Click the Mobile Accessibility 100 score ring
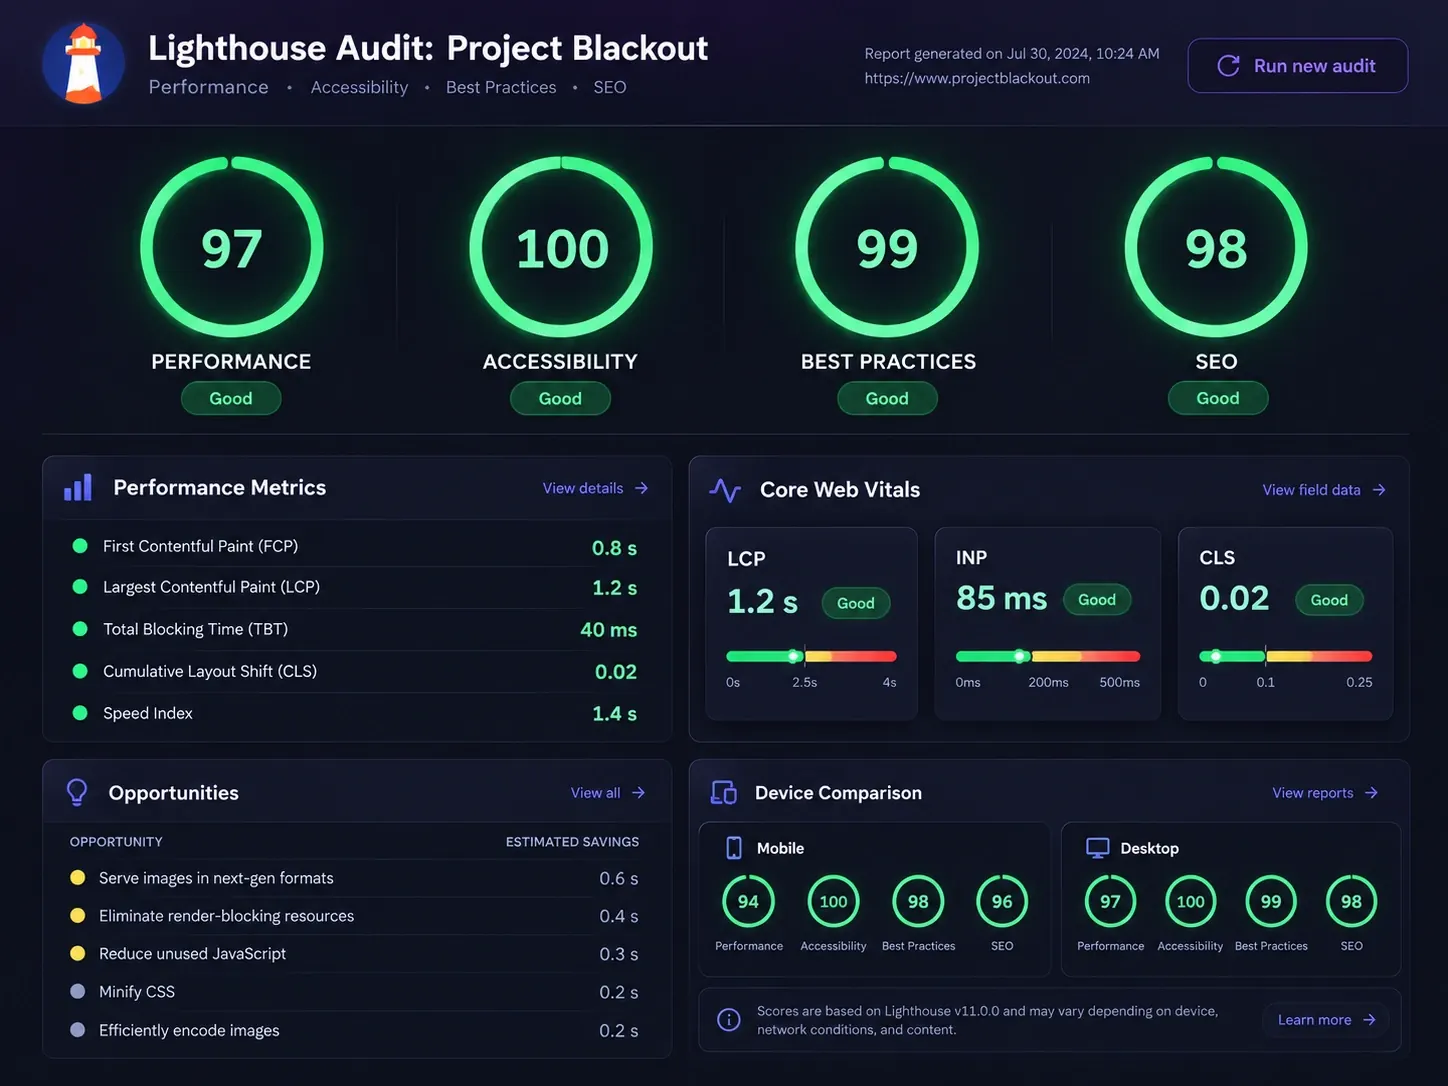The image size is (1448, 1086). [x=833, y=902]
